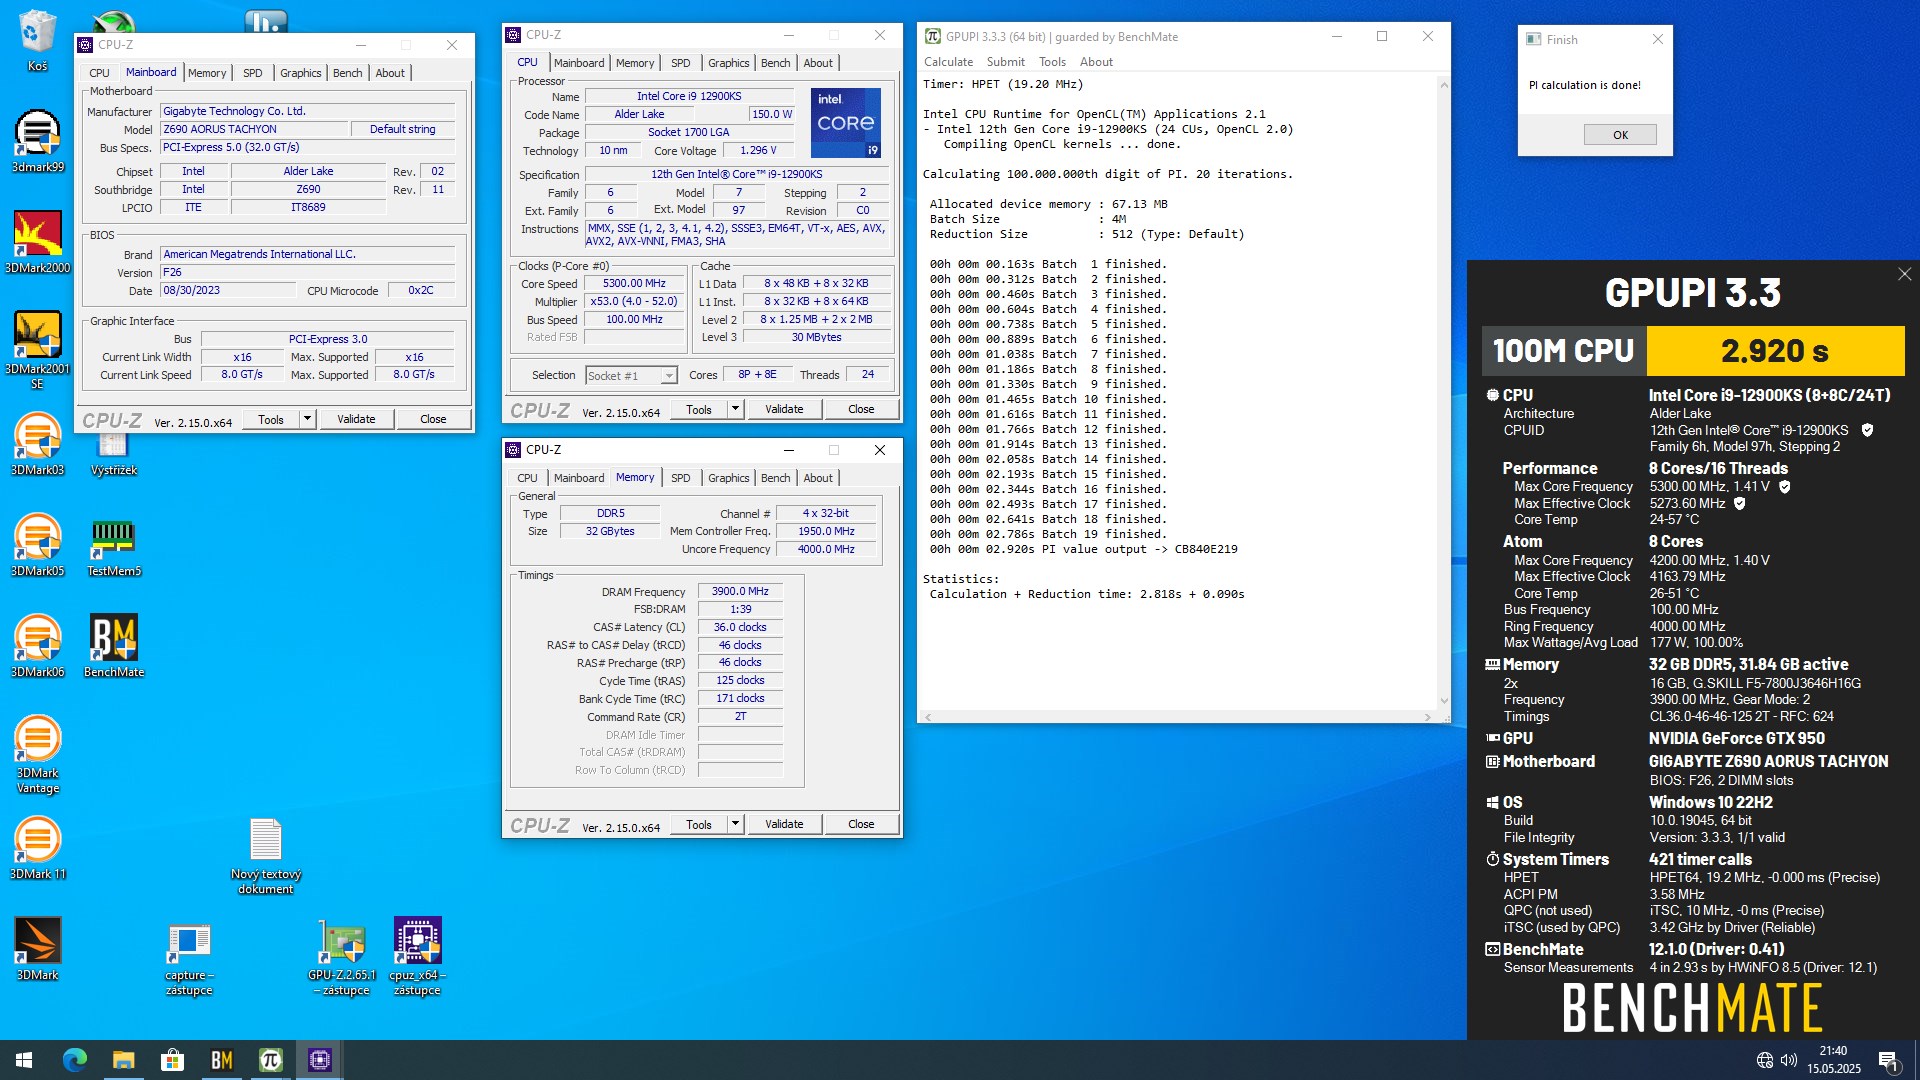Launch the capture – zástupce shortcut

[x=189, y=960]
